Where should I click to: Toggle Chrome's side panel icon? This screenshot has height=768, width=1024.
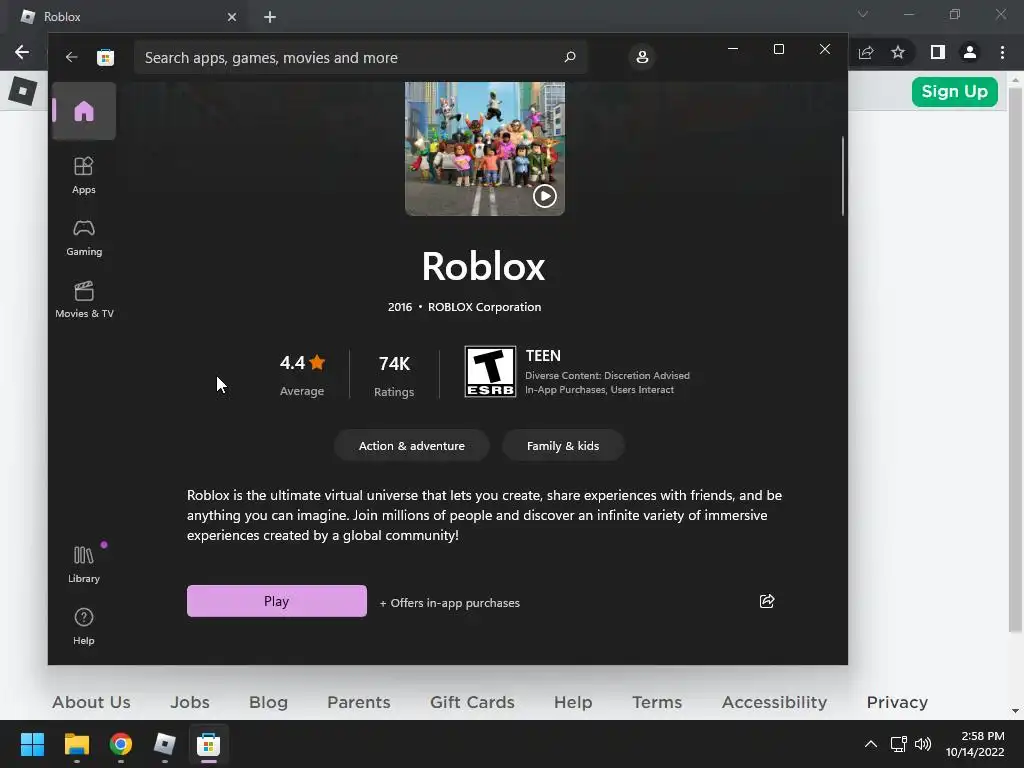pos(938,52)
